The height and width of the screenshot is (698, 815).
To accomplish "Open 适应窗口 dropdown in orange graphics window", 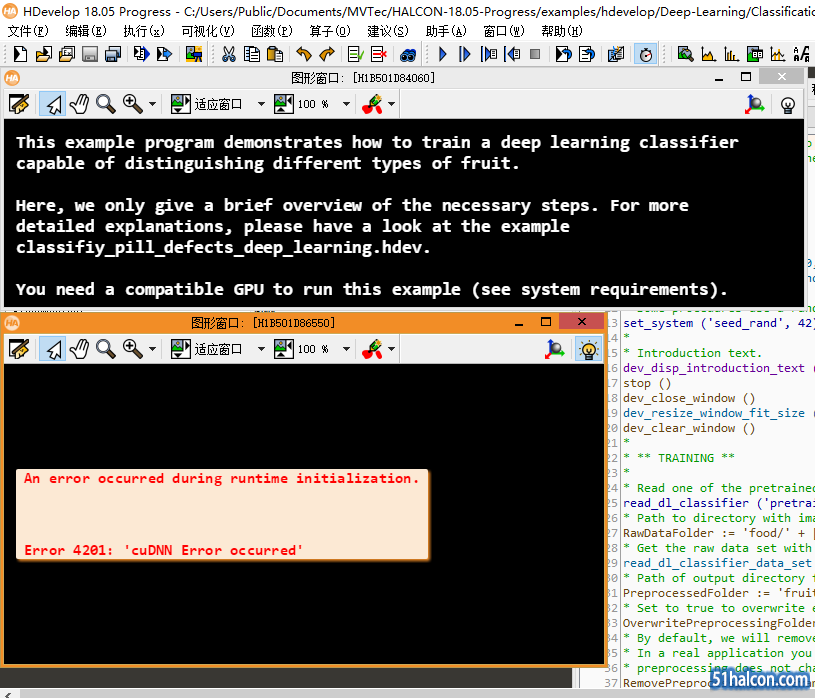I will point(261,349).
